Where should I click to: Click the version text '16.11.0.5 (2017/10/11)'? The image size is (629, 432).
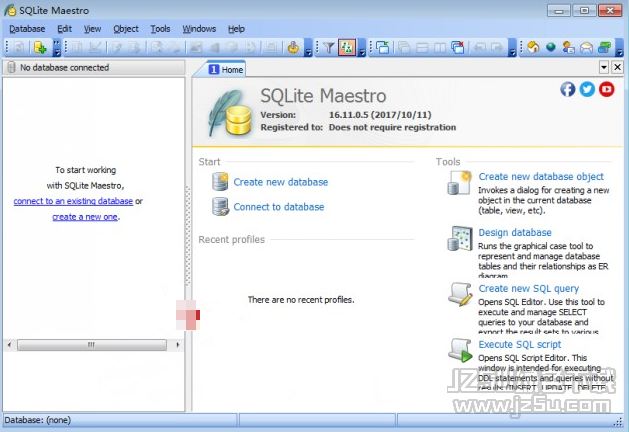click(x=380, y=115)
